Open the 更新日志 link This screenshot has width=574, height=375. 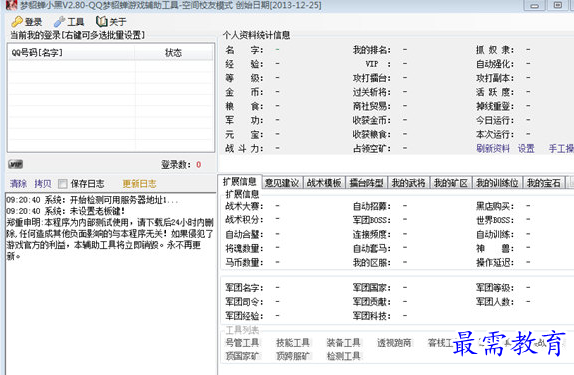139,184
